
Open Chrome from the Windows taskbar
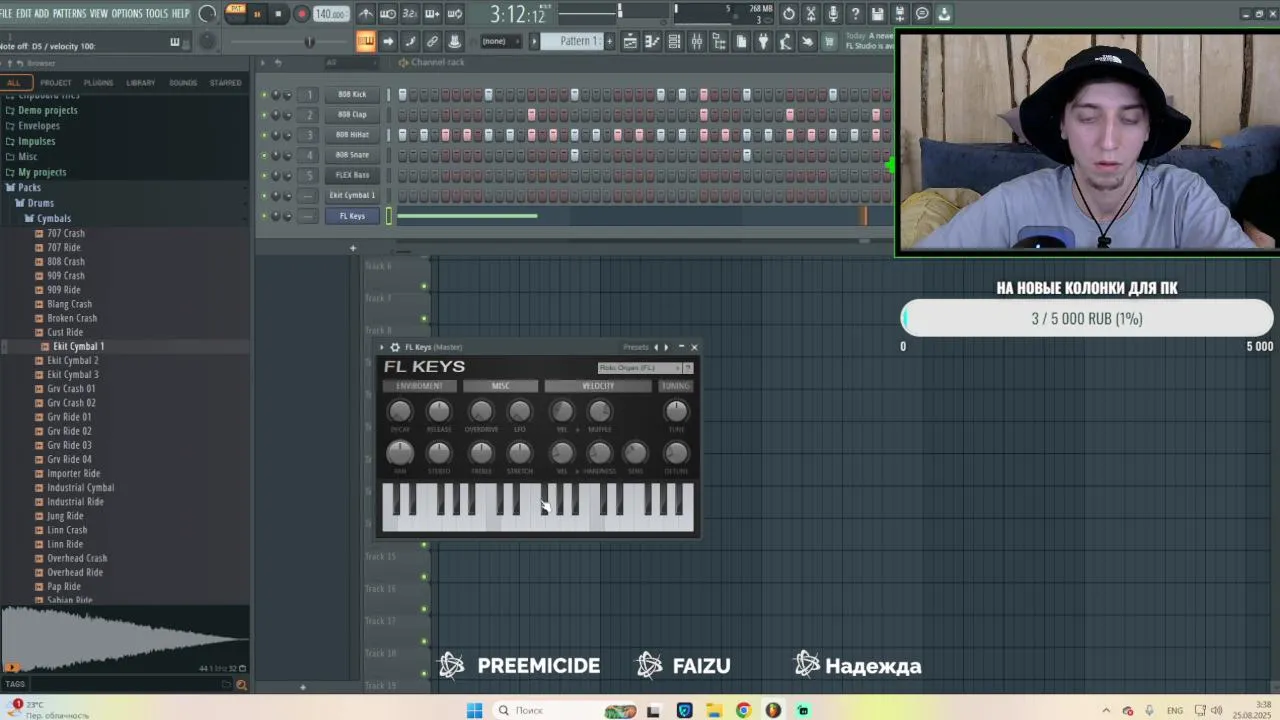point(743,710)
